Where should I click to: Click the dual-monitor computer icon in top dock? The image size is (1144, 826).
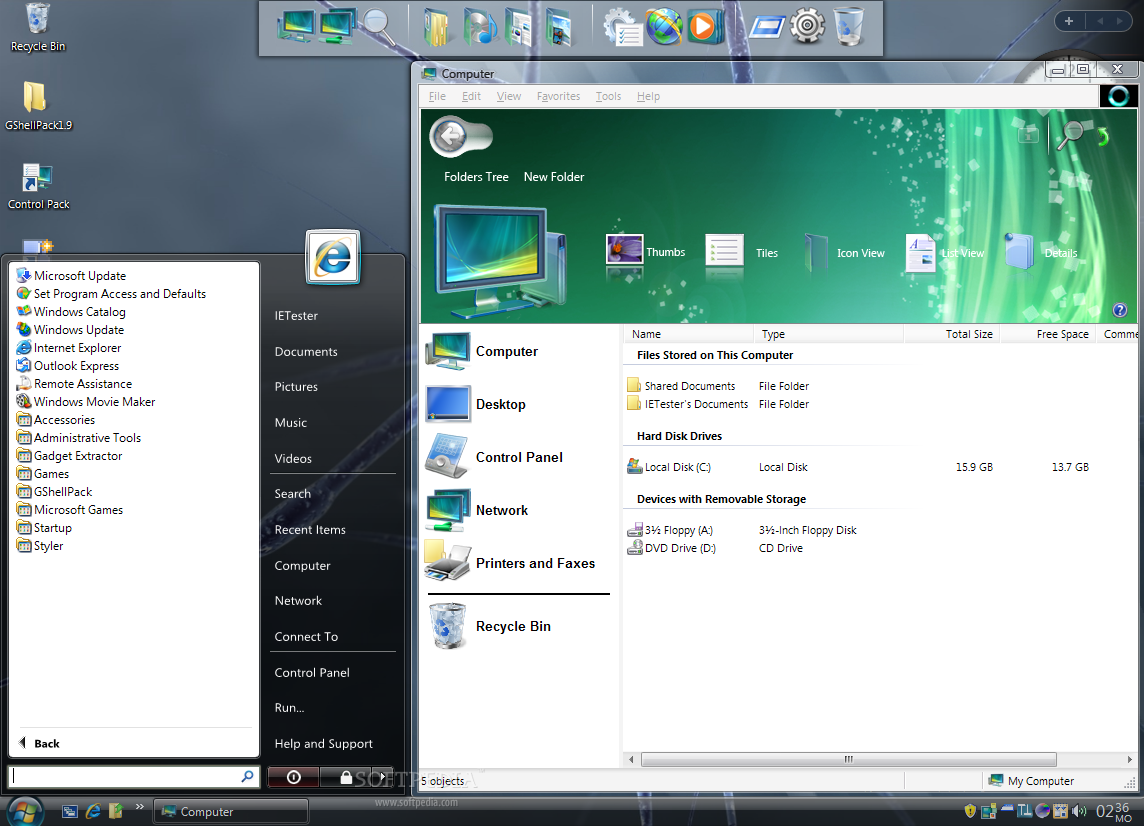[x=337, y=26]
